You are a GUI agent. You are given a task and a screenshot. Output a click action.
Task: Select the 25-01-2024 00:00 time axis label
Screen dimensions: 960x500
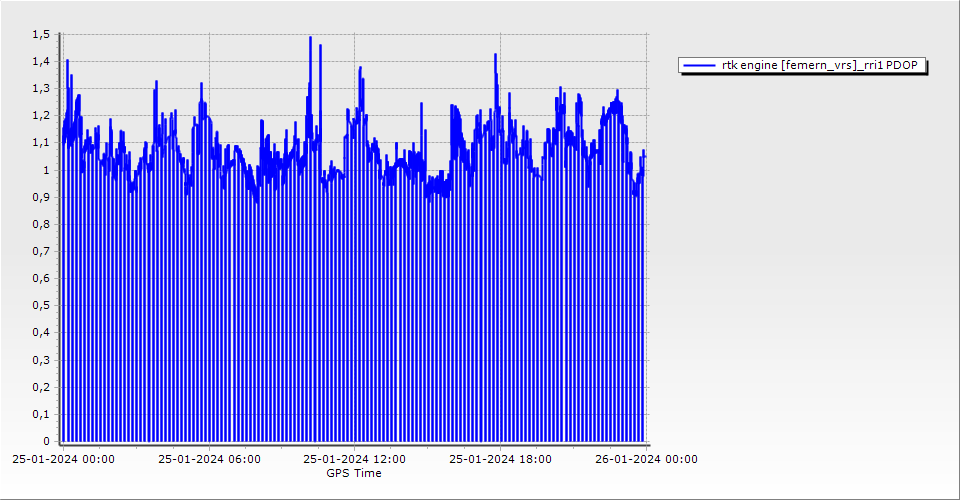[63, 460]
